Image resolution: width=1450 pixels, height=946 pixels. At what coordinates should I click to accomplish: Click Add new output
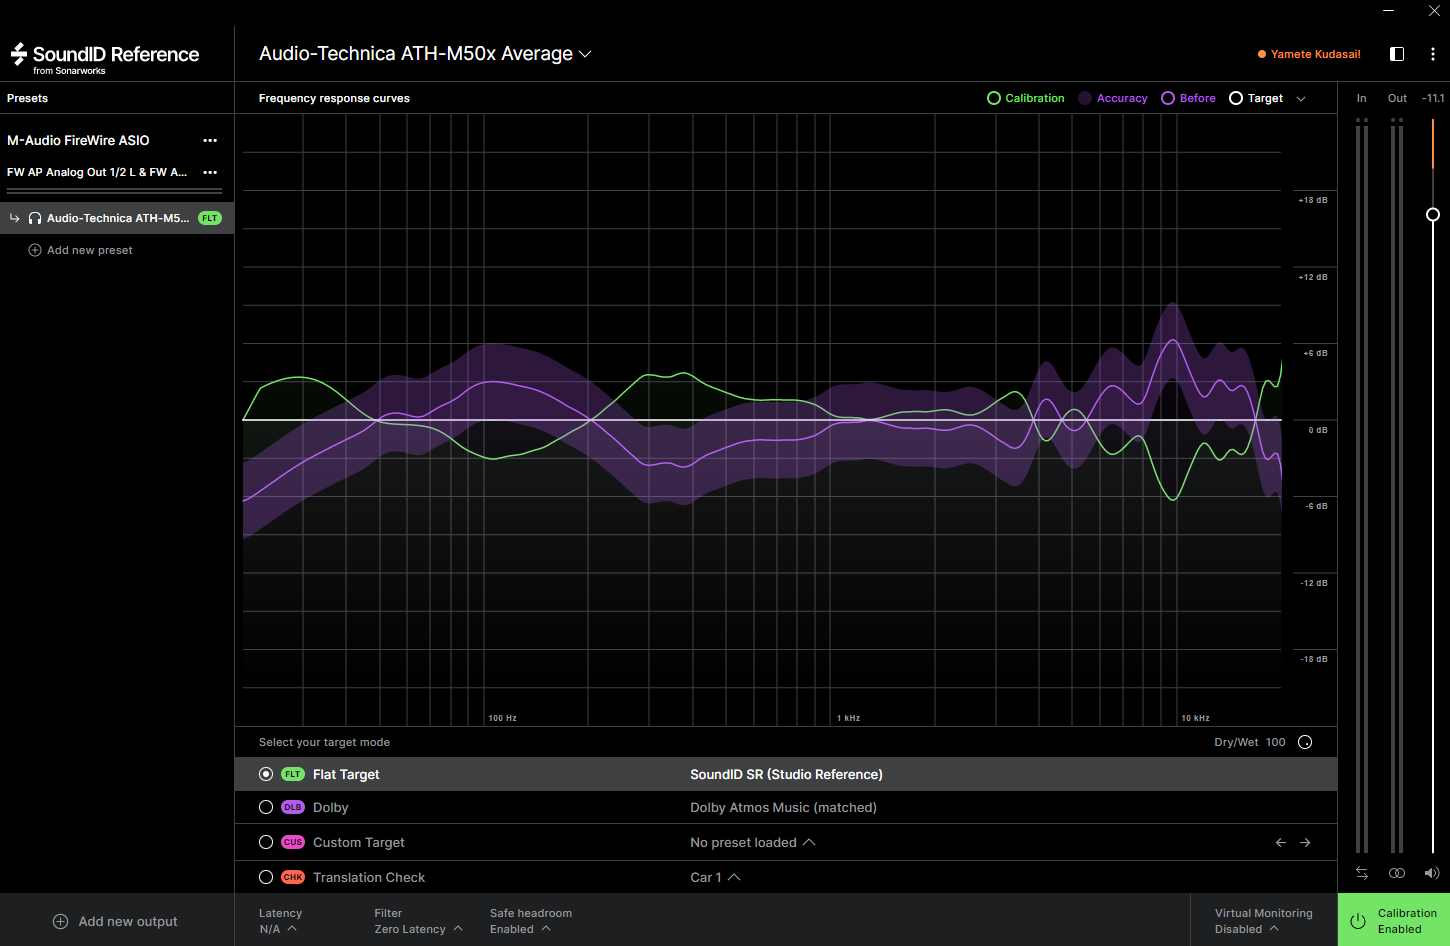point(115,921)
